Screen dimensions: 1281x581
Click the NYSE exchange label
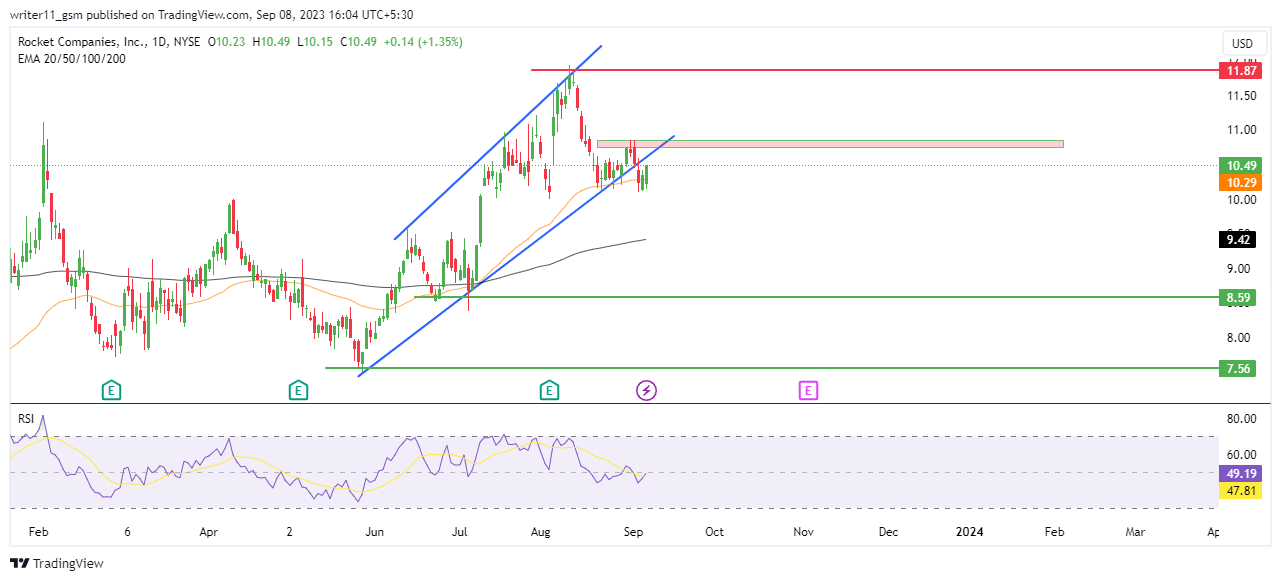pos(187,42)
